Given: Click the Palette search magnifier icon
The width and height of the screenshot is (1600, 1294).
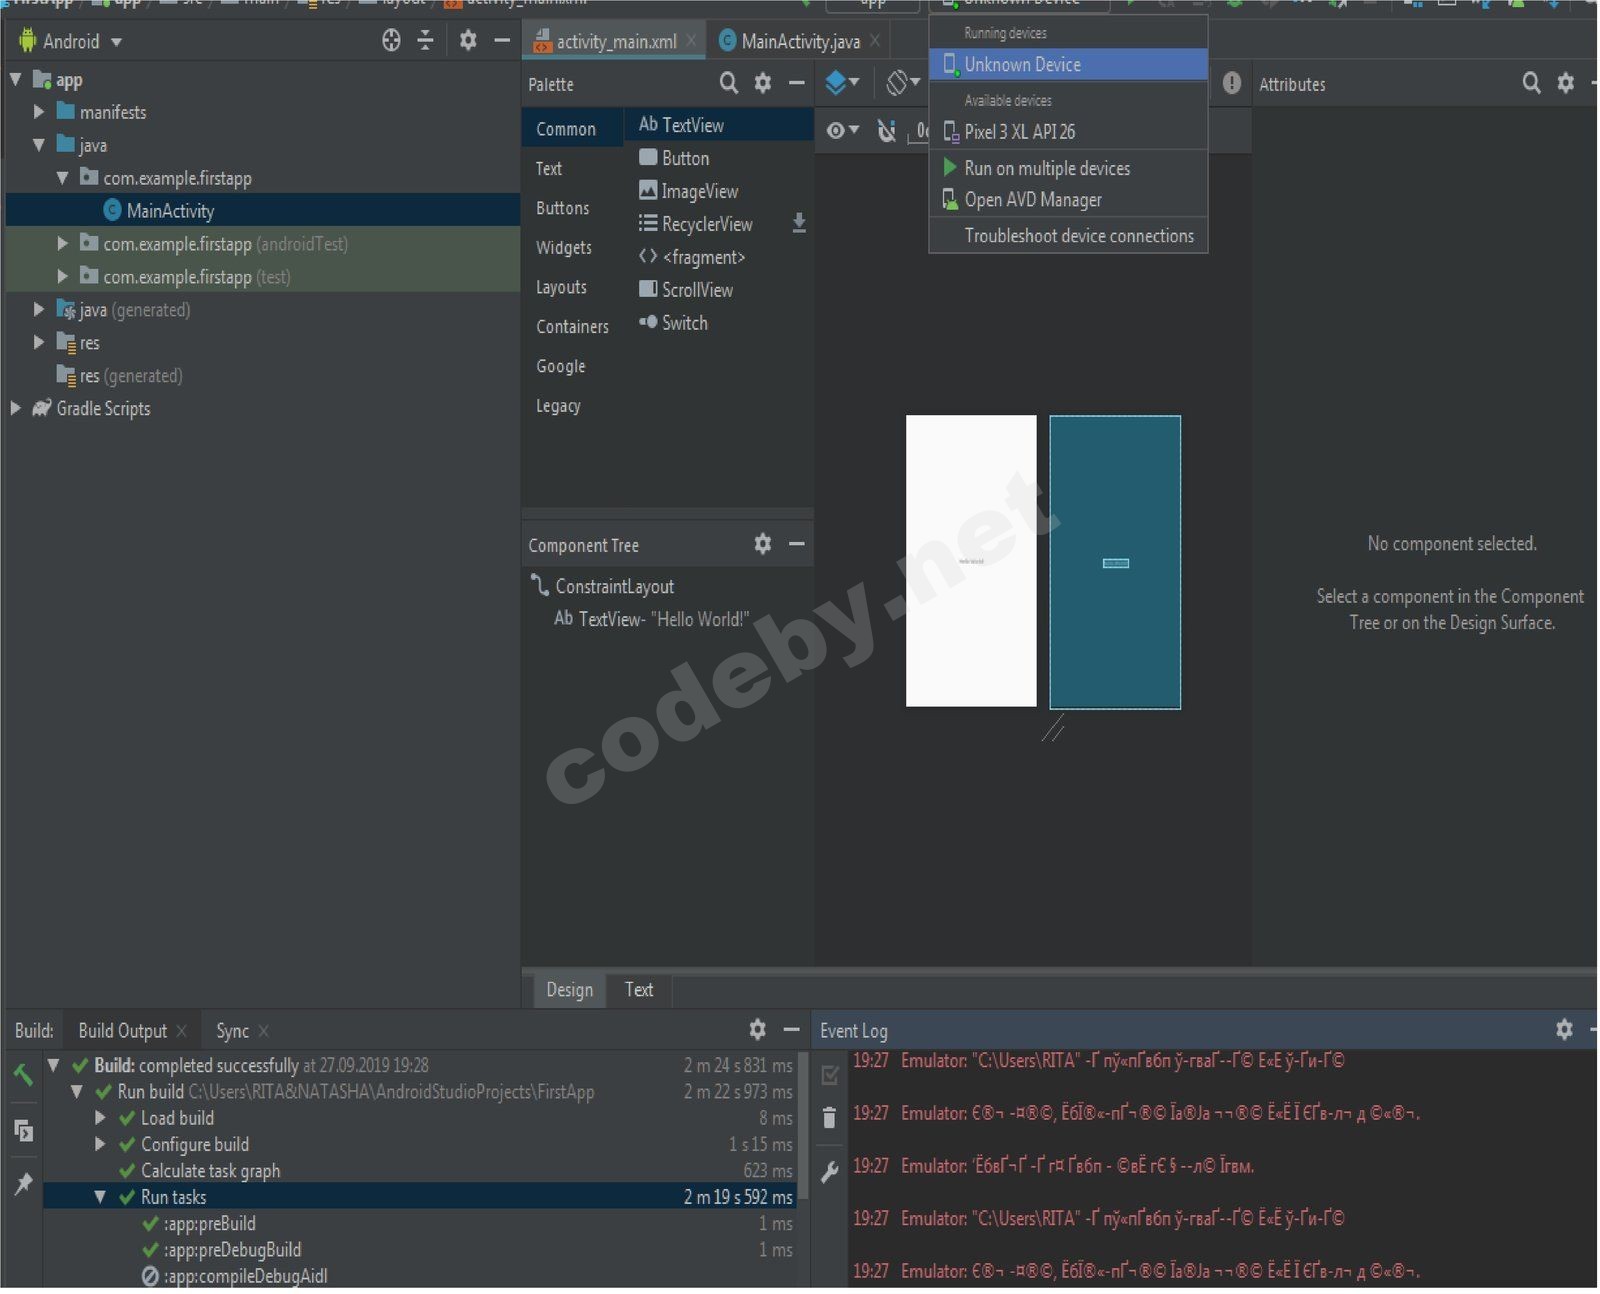Looking at the screenshot, I should [729, 84].
